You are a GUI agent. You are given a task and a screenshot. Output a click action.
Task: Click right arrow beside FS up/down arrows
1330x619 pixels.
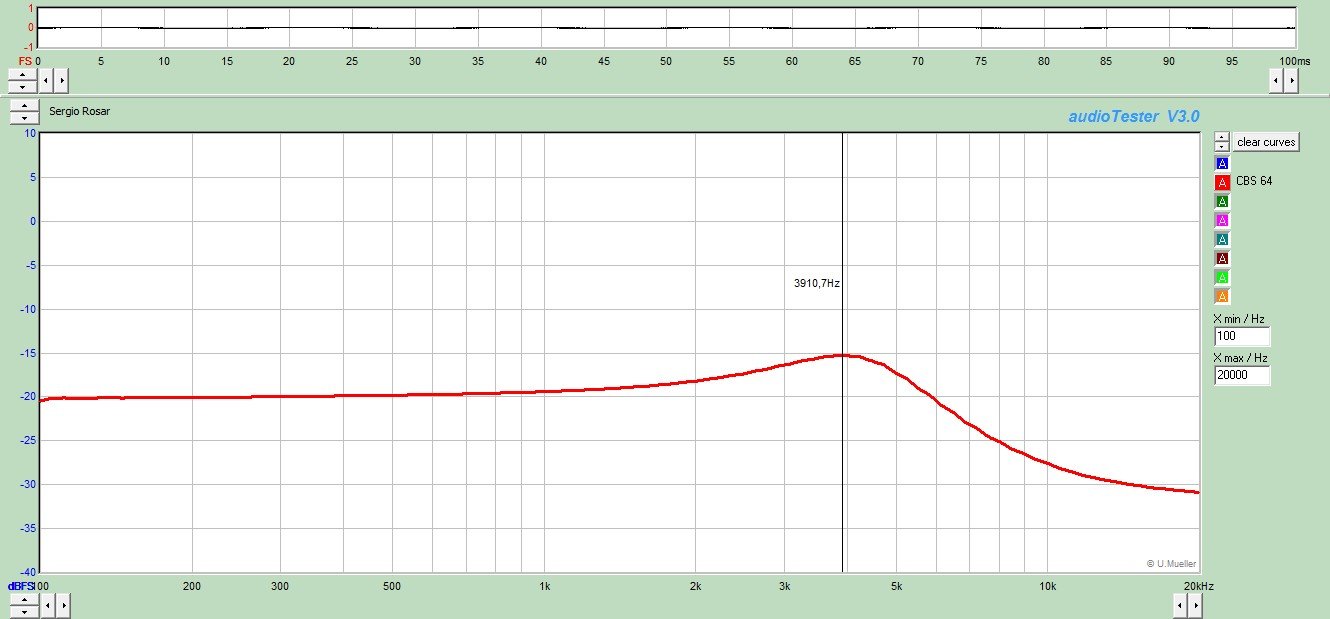click(61, 80)
